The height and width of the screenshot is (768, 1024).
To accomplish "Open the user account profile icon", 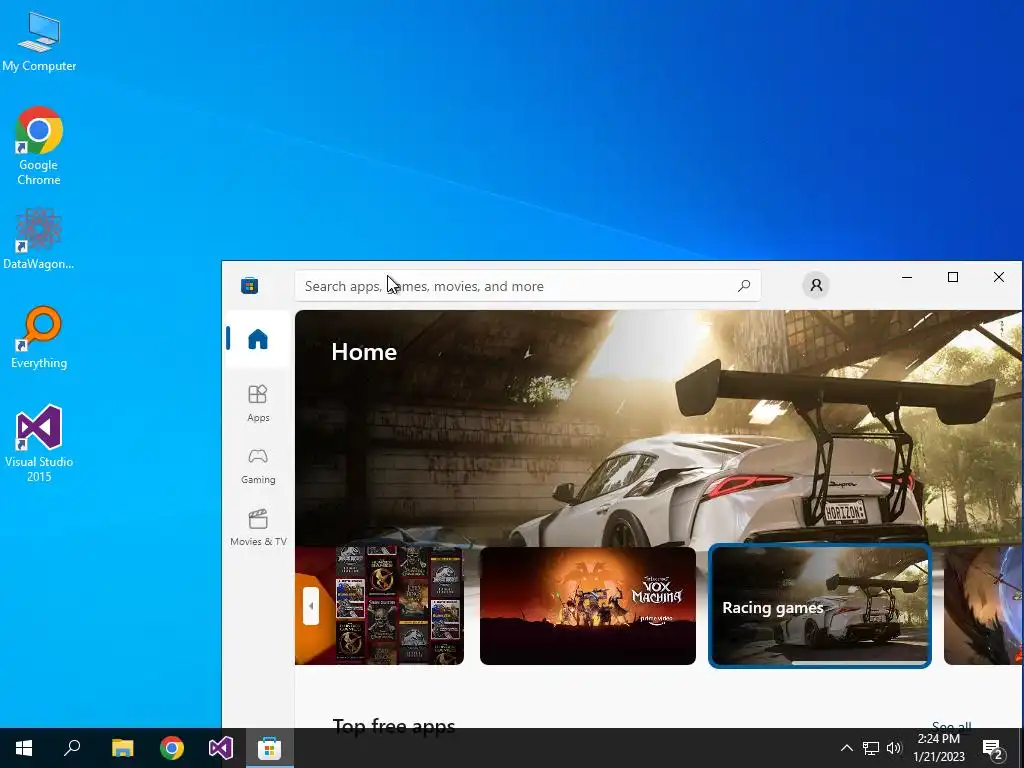I will [816, 285].
